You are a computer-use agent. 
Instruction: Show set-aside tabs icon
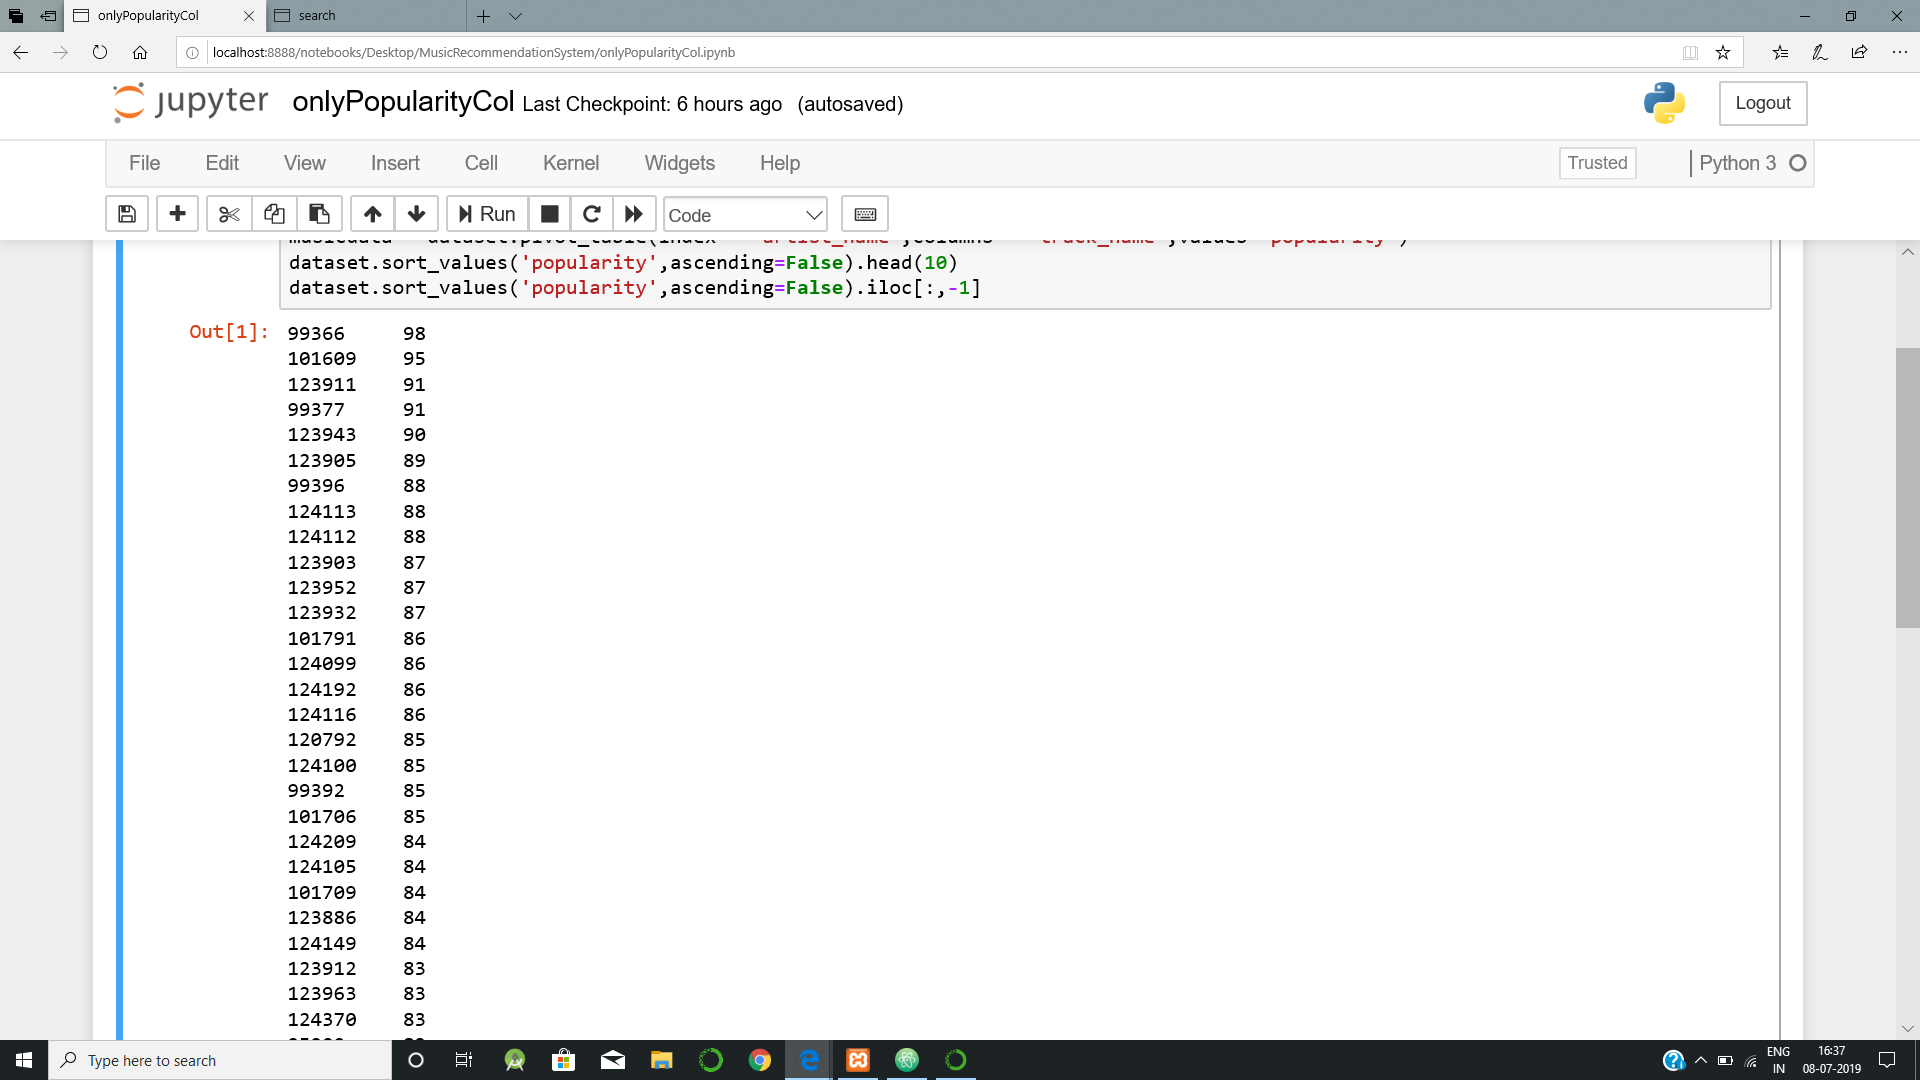(x=16, y=16)
